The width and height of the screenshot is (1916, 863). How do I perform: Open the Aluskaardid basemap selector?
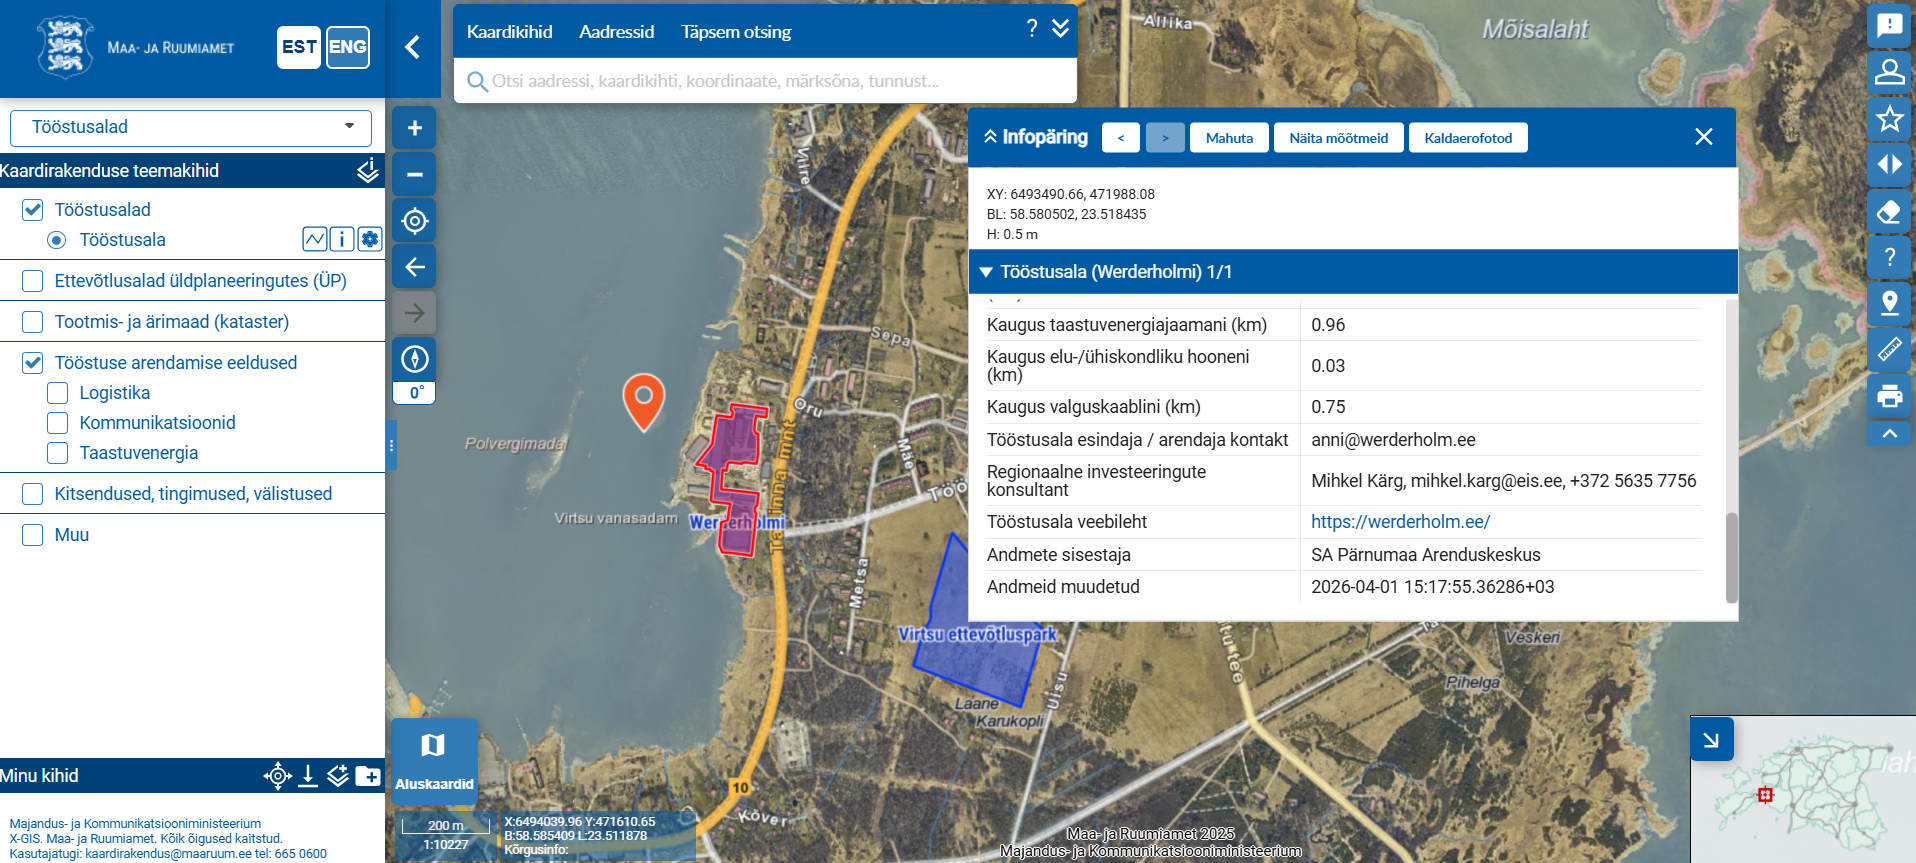point(433,761)
